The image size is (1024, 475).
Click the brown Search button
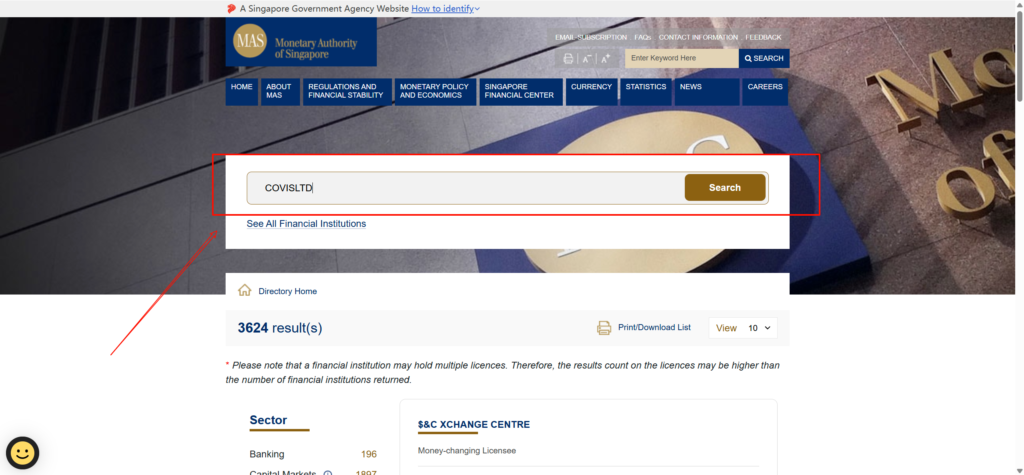pyautogui.click(x=725, y=188)
